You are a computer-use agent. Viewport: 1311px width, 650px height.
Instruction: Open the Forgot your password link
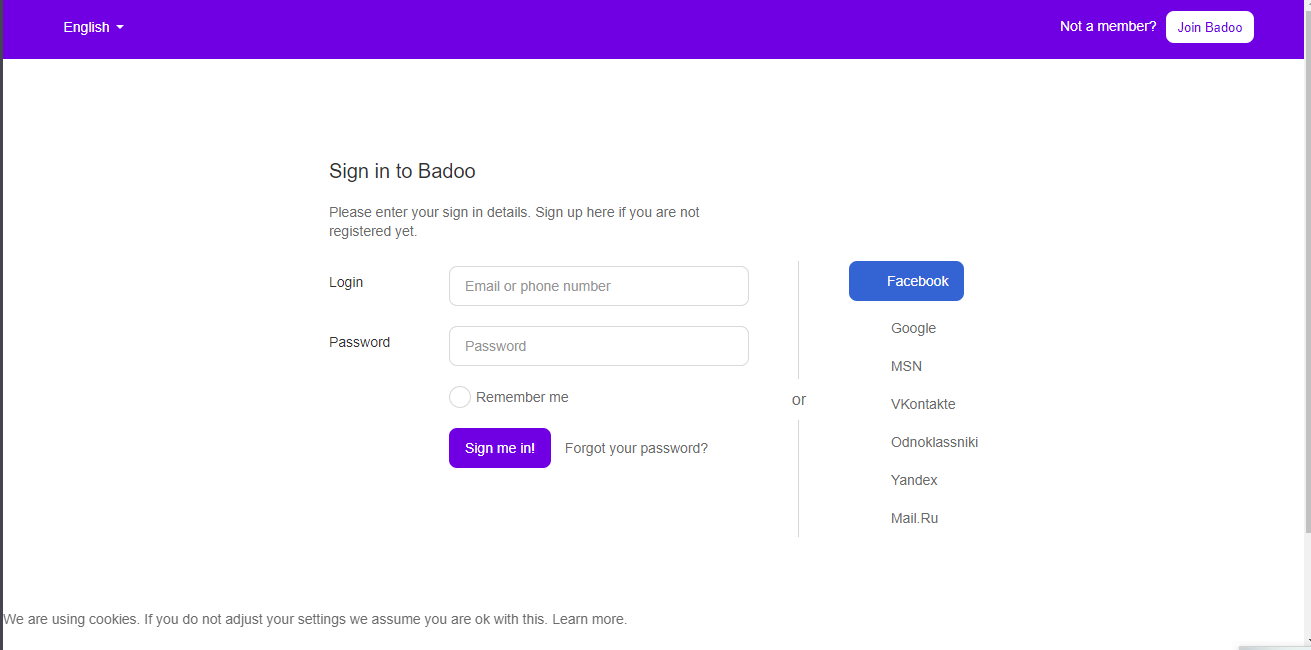636,448
